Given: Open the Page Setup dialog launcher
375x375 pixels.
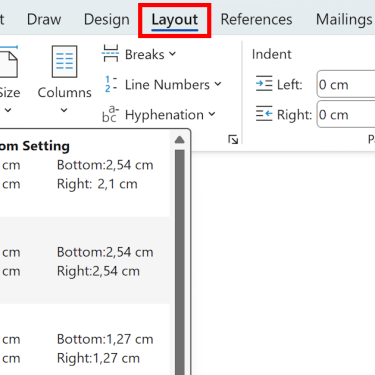Looking at the screenshot, I should pyautogui.click(x=233, y=139).
